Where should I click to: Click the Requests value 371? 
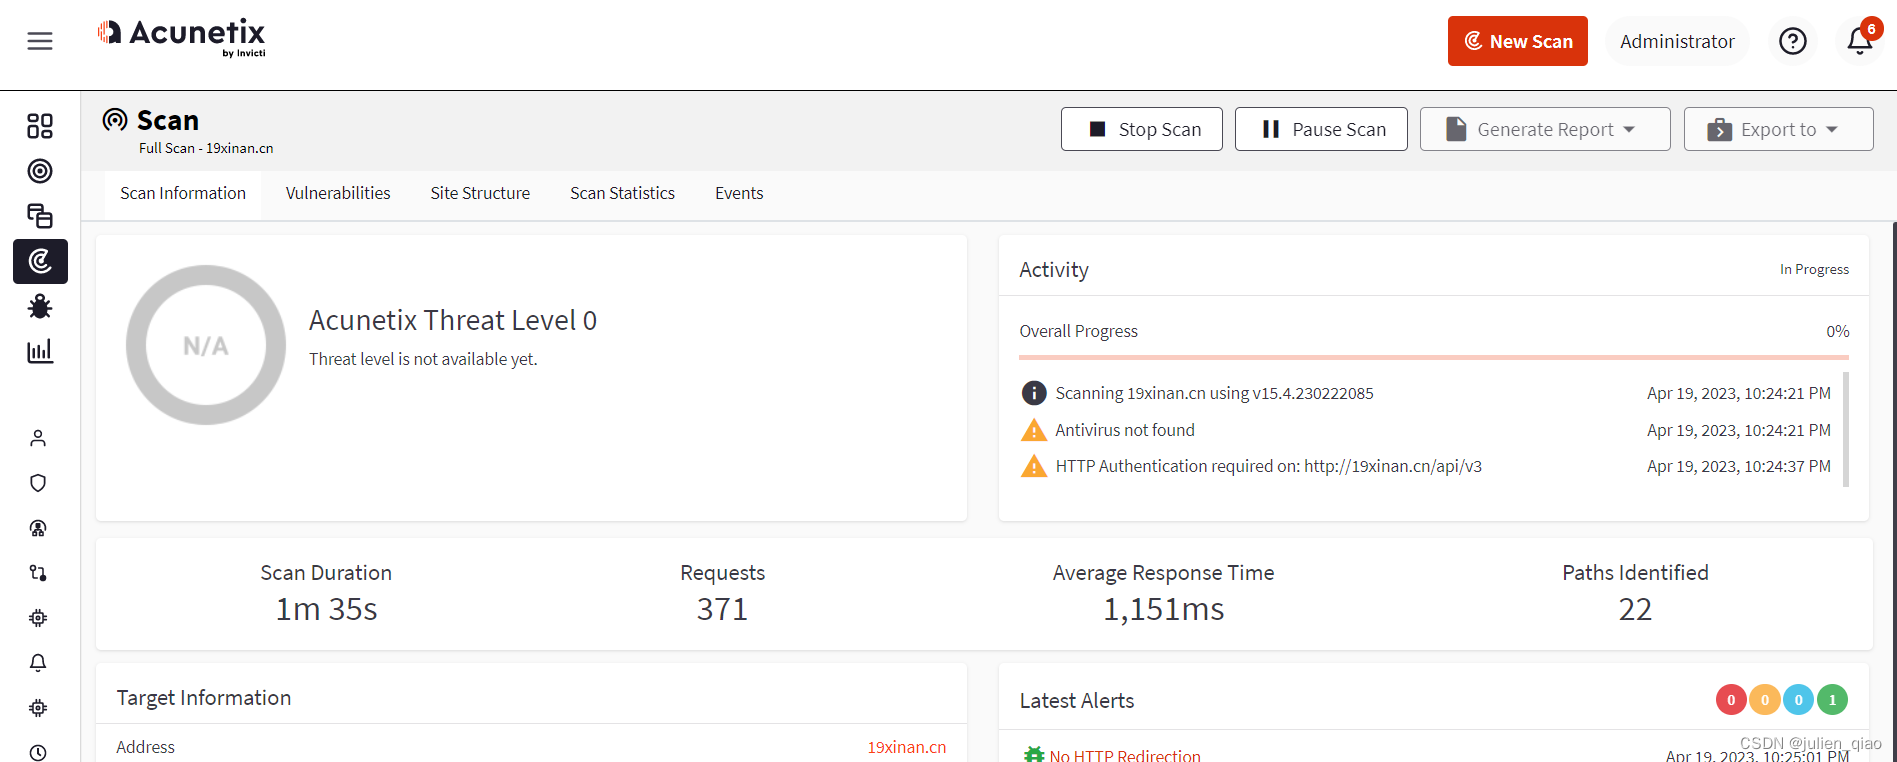(722, 609)
